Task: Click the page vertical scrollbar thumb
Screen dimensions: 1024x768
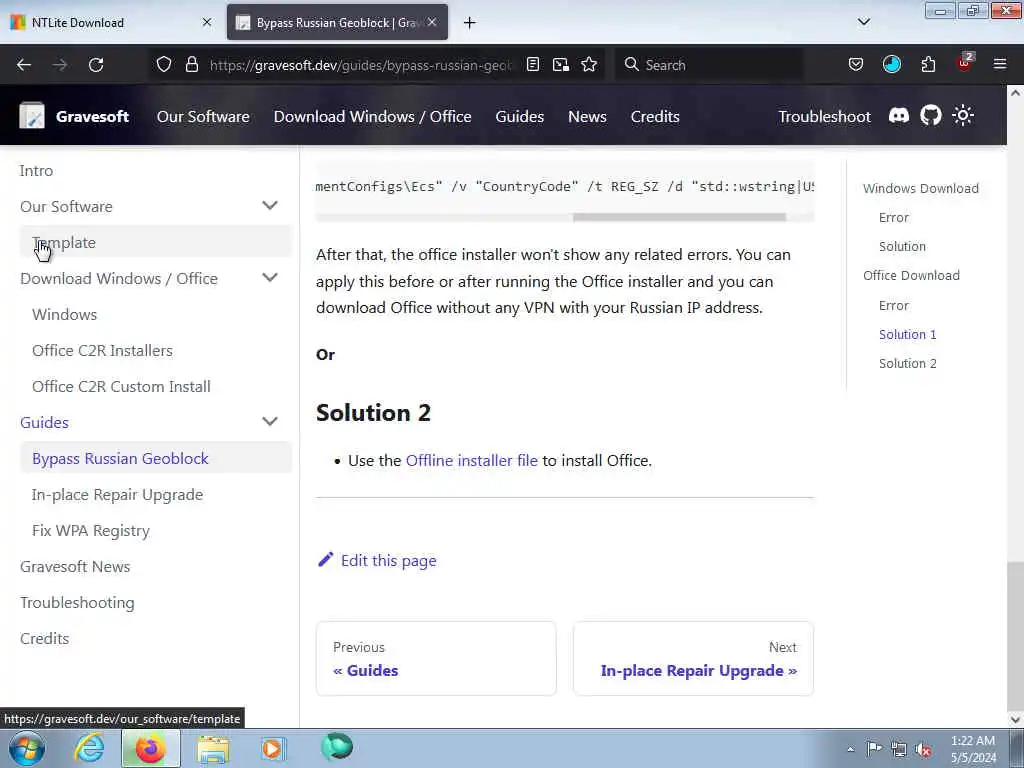Action: 1015,636
